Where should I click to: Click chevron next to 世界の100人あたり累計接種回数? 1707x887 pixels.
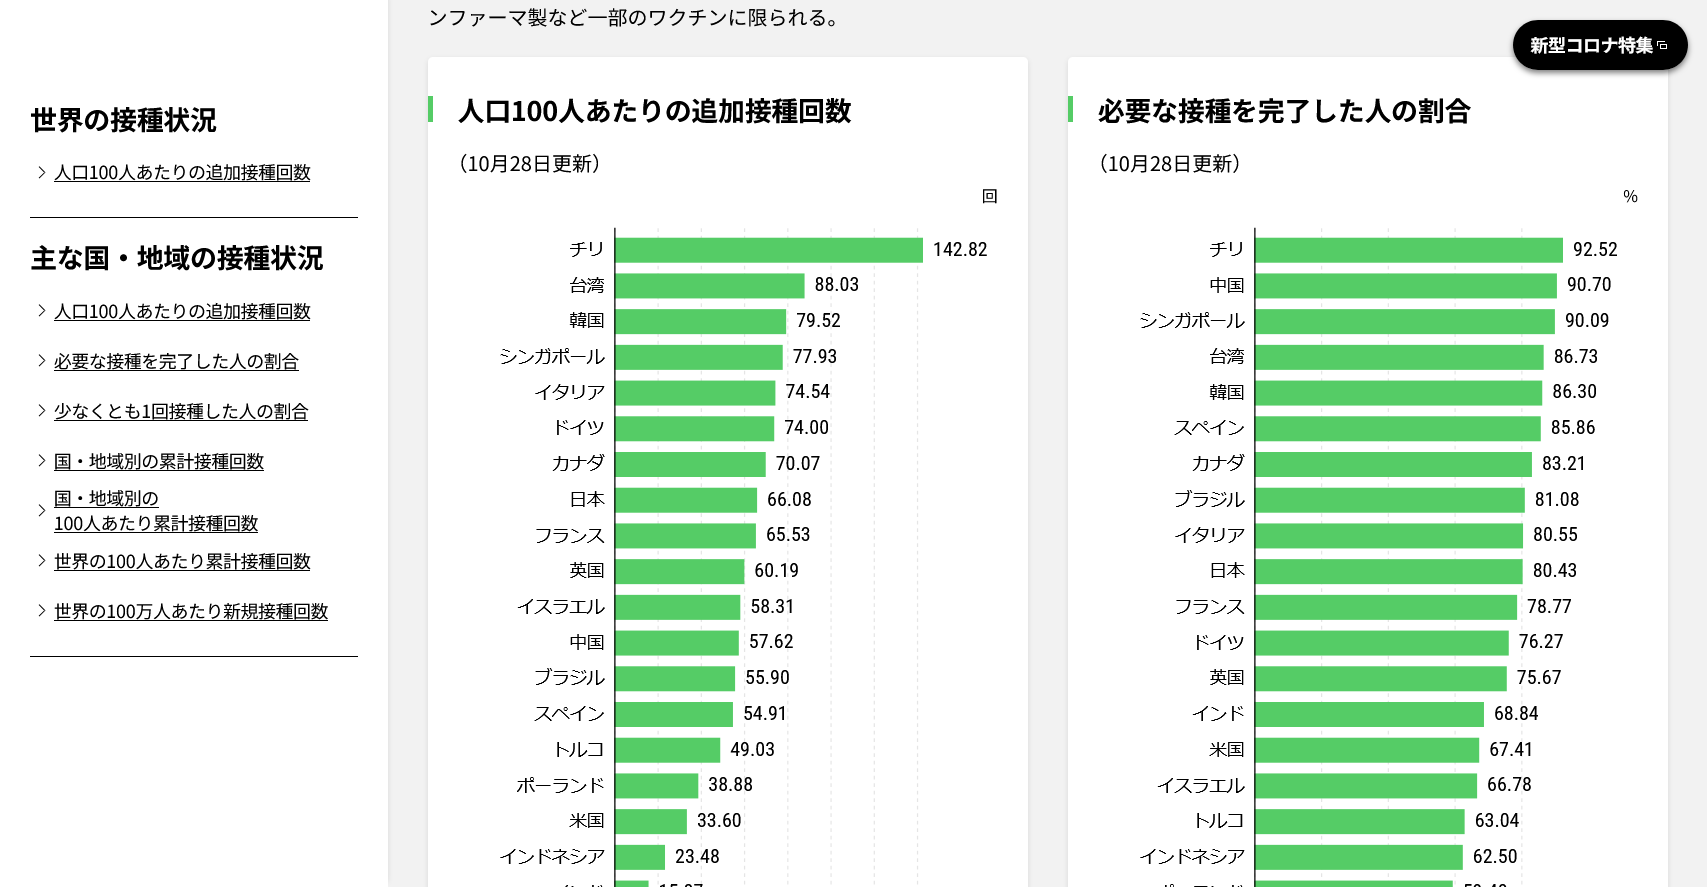[x=41, y=561]
